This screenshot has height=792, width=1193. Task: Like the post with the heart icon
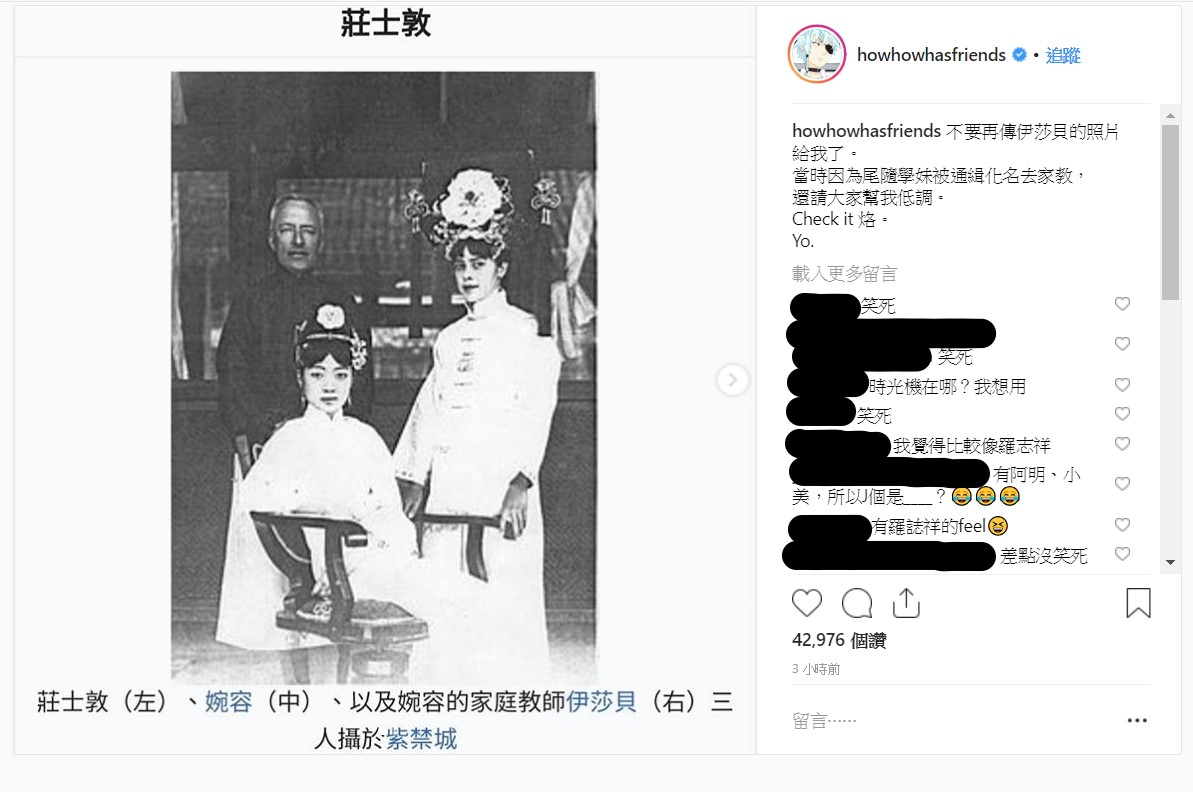click(806, 603)
